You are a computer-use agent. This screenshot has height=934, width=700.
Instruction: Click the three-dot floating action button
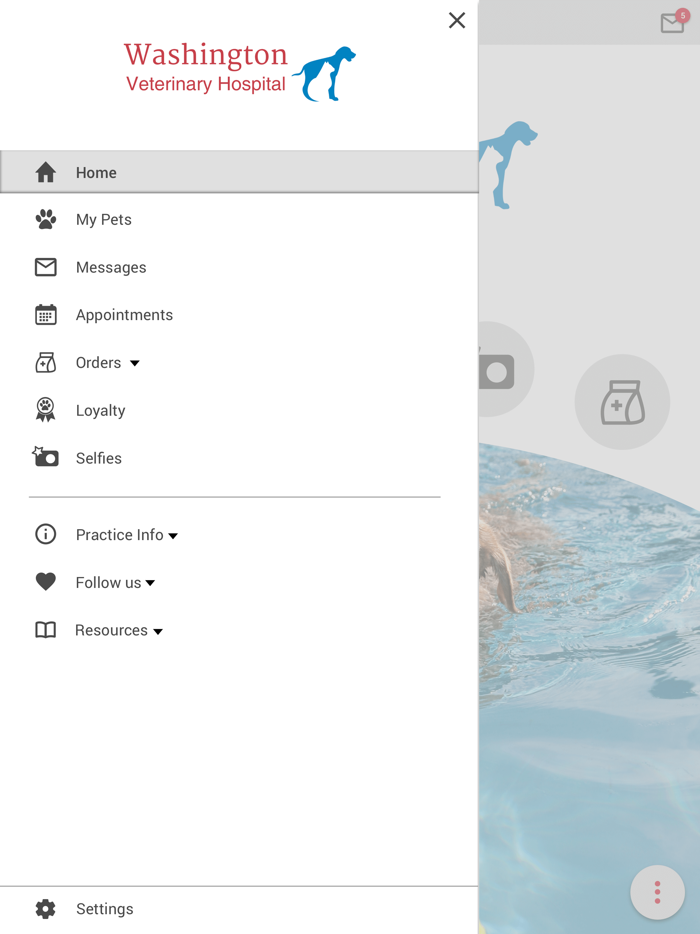point(657,892)
